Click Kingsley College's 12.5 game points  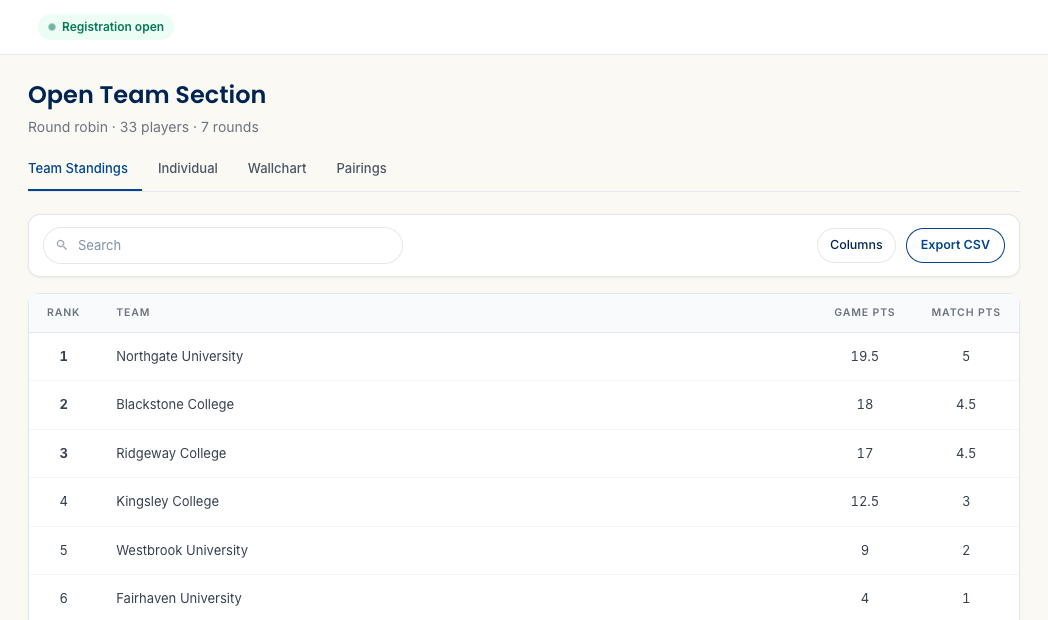point(864,501)
